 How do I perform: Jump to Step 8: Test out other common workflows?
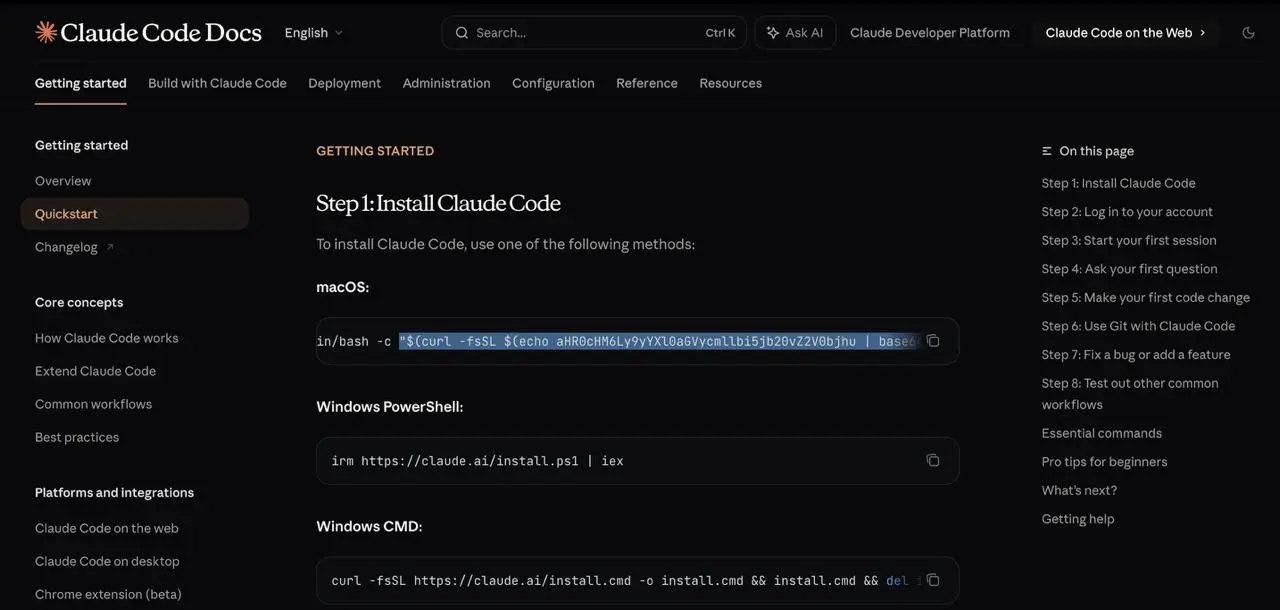(1130, 394)
